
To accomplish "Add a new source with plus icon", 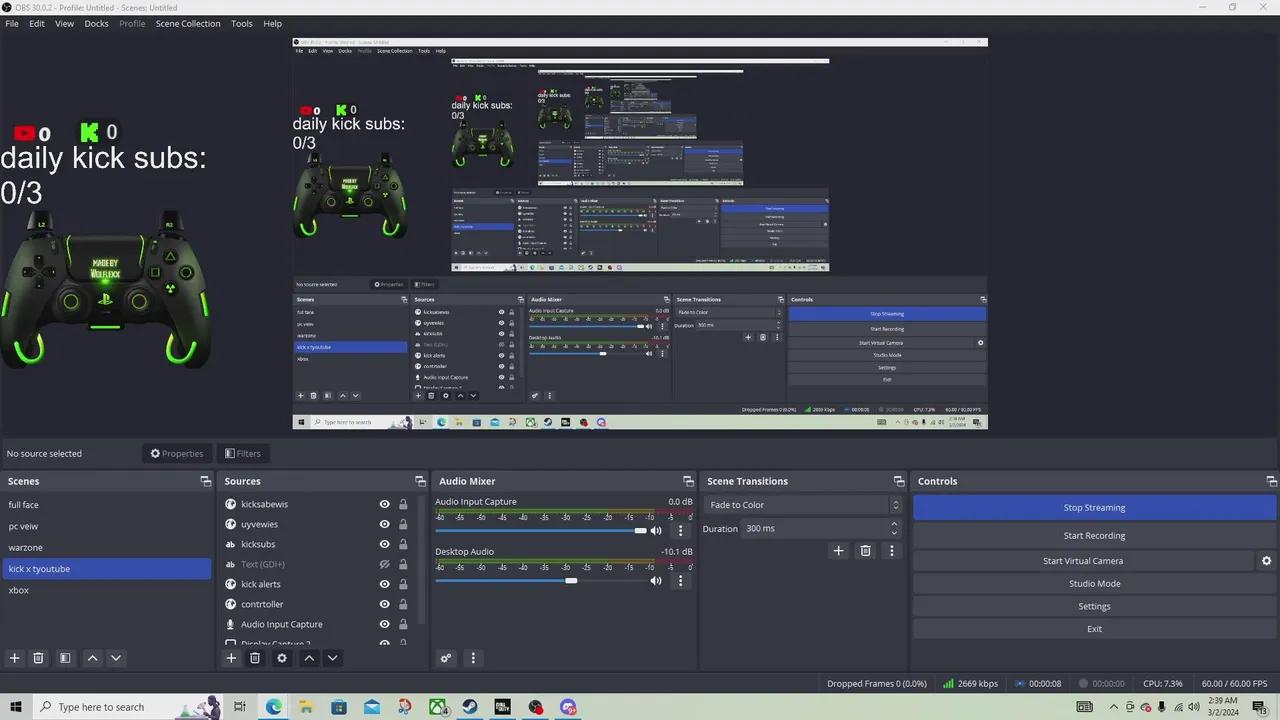I will pos(231,658).
